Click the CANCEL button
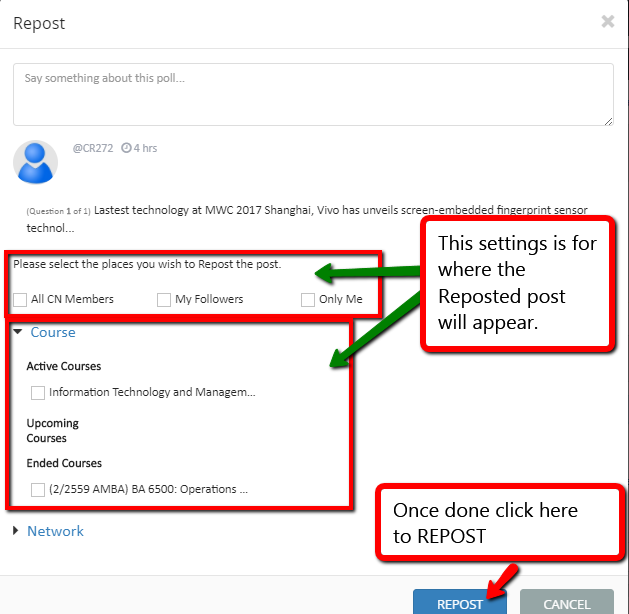Image resolution: width=629 pixels, height=614 pixels. 567,602
